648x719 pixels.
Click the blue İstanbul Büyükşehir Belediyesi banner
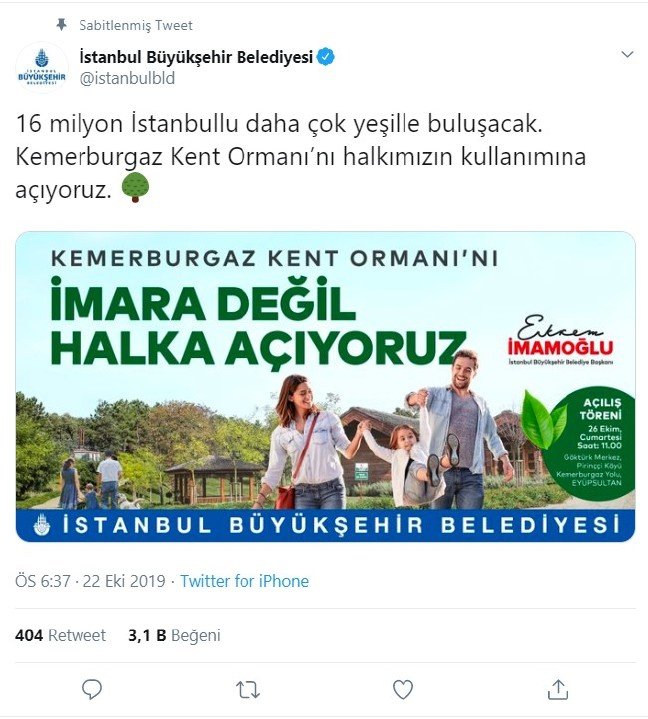tap(325, 525)
